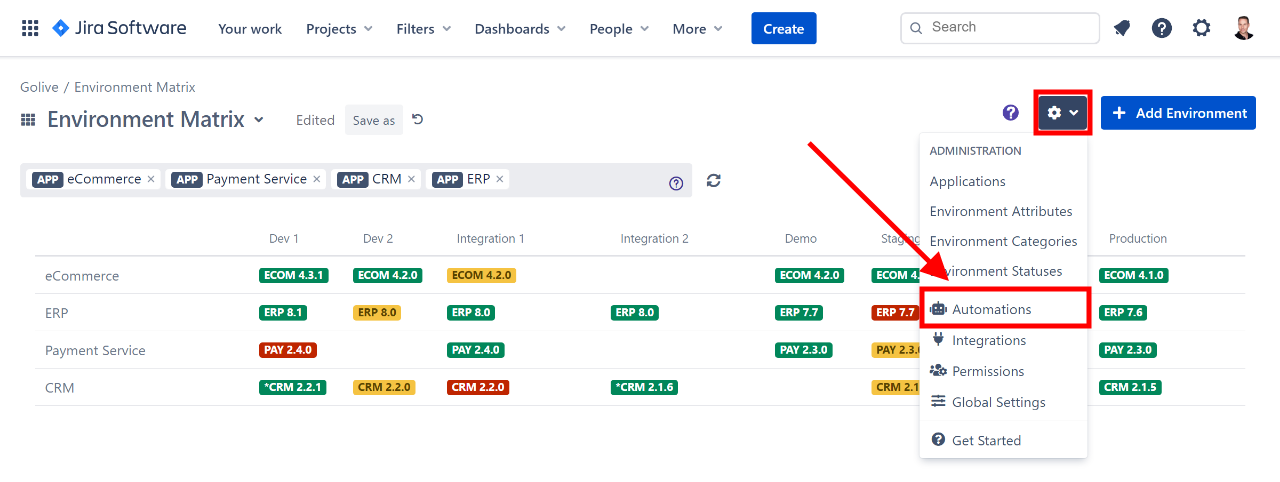Click the undo changes icon beside Save as
This screenshot has height=482, width=1280.
click(418, 120)
